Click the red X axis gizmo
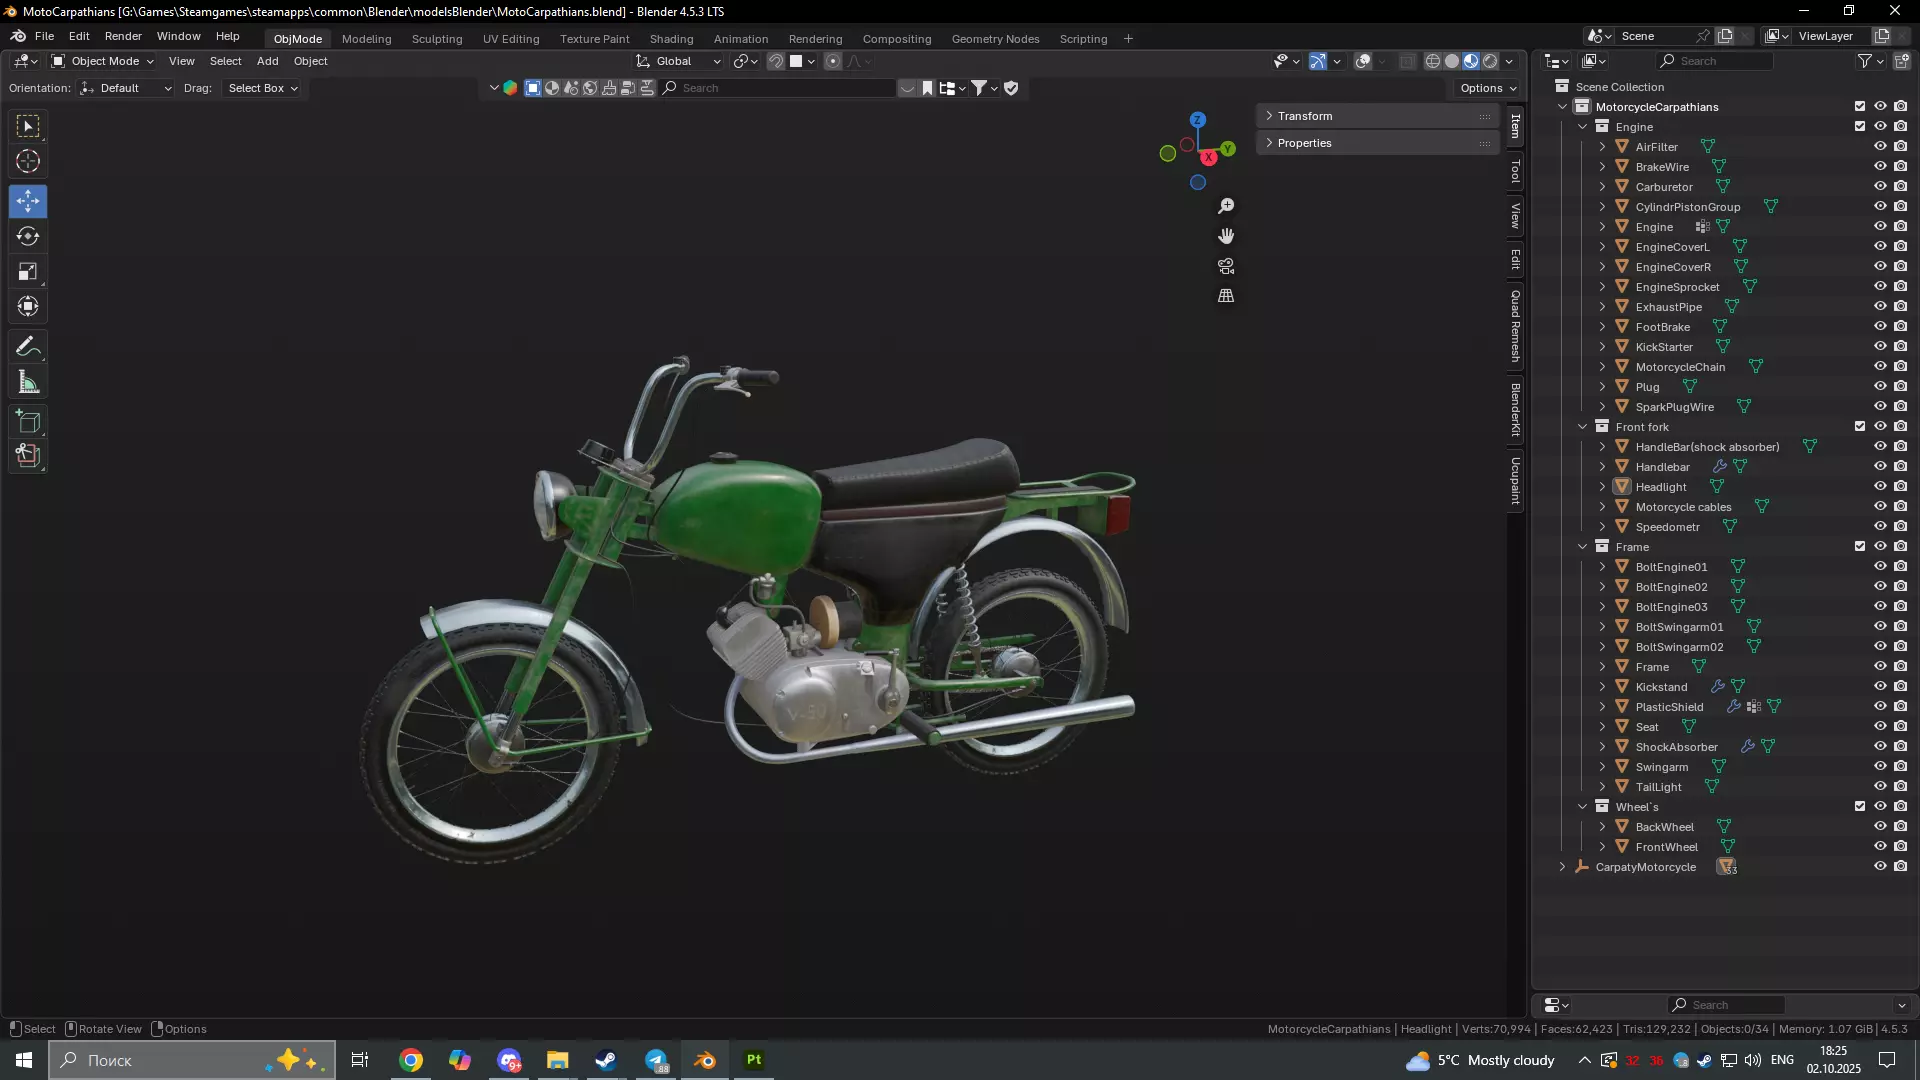 (1209, 158)
